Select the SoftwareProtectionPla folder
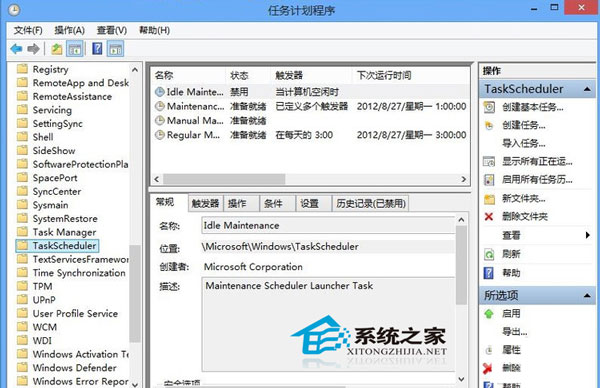Screen dimensions: 600x388 73,164
